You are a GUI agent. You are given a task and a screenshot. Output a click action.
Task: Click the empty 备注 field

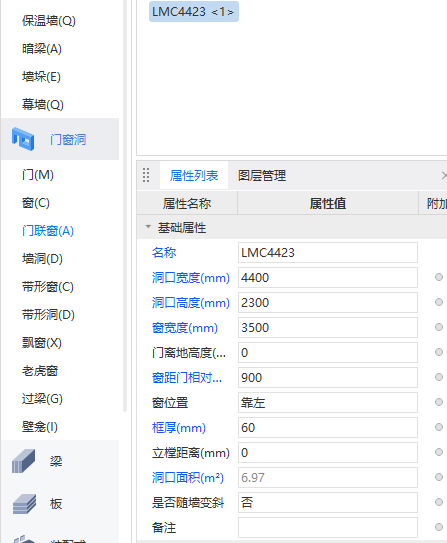pyautogui.click(x=328, y=527)
